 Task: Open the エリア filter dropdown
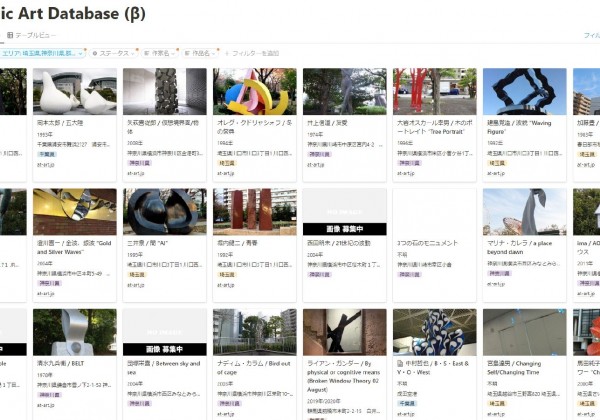coord(42,54)
